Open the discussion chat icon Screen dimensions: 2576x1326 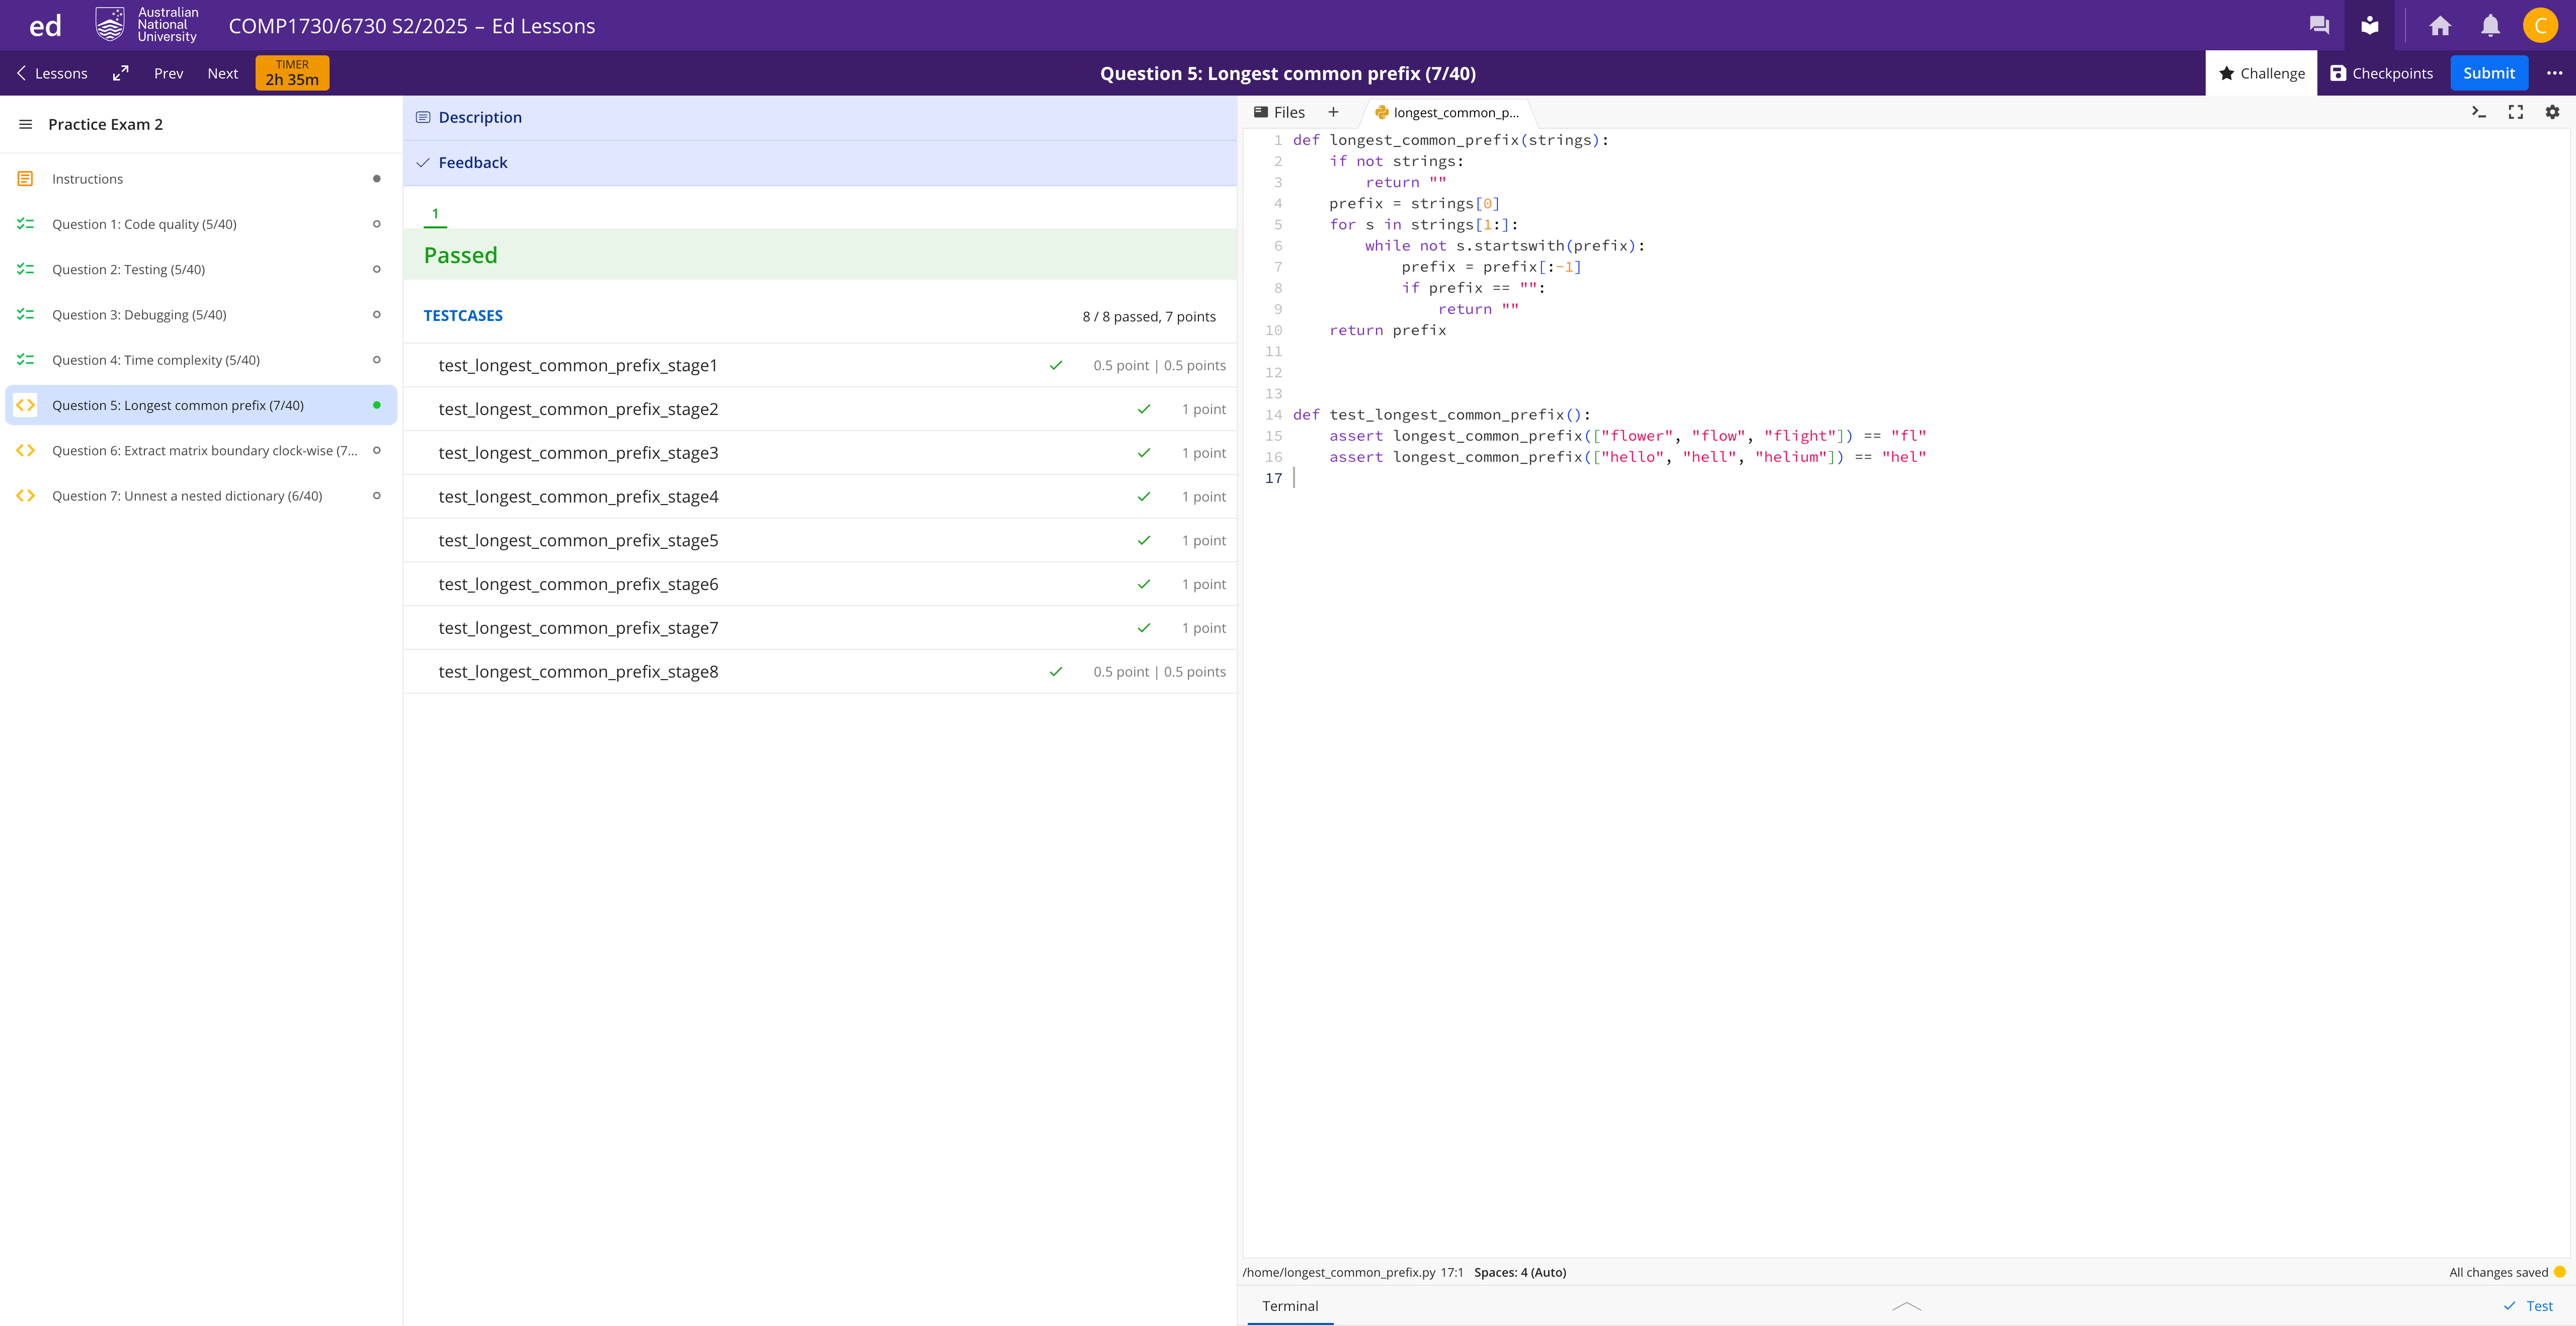point(2319,25)
